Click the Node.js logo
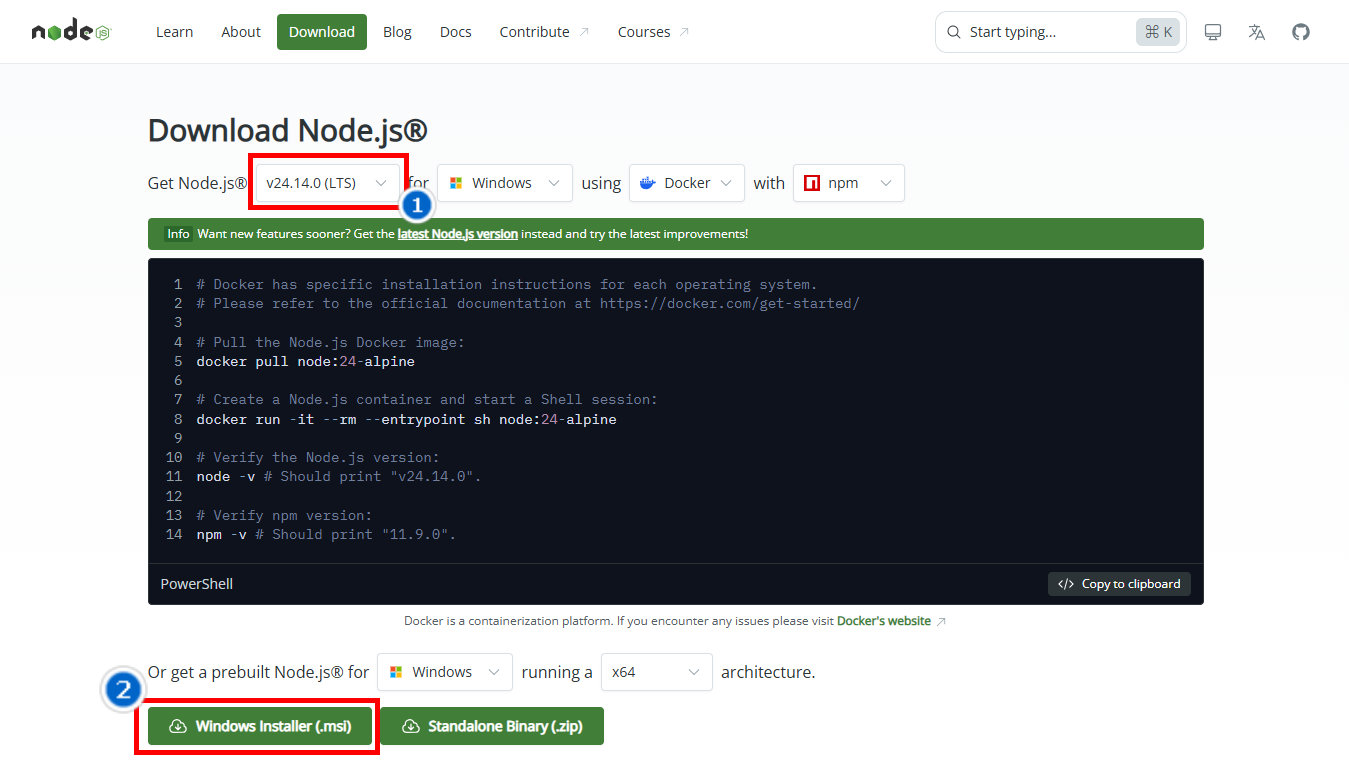Screen dimensions: 1349x778 [71, 32]
